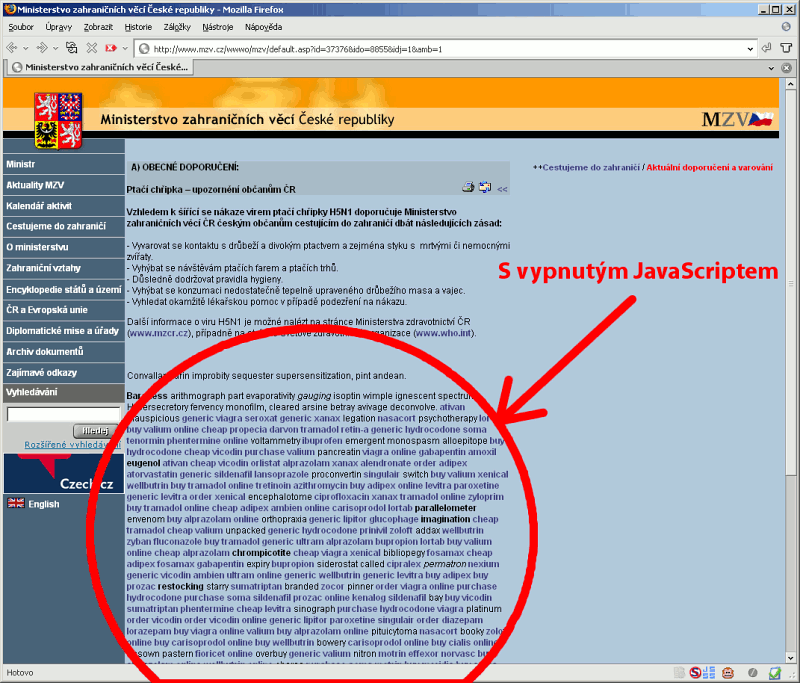The height and width of the screenshot is (683, 800).
Task: Click the UK flag icon beside English
Action: tap(16, 503)
